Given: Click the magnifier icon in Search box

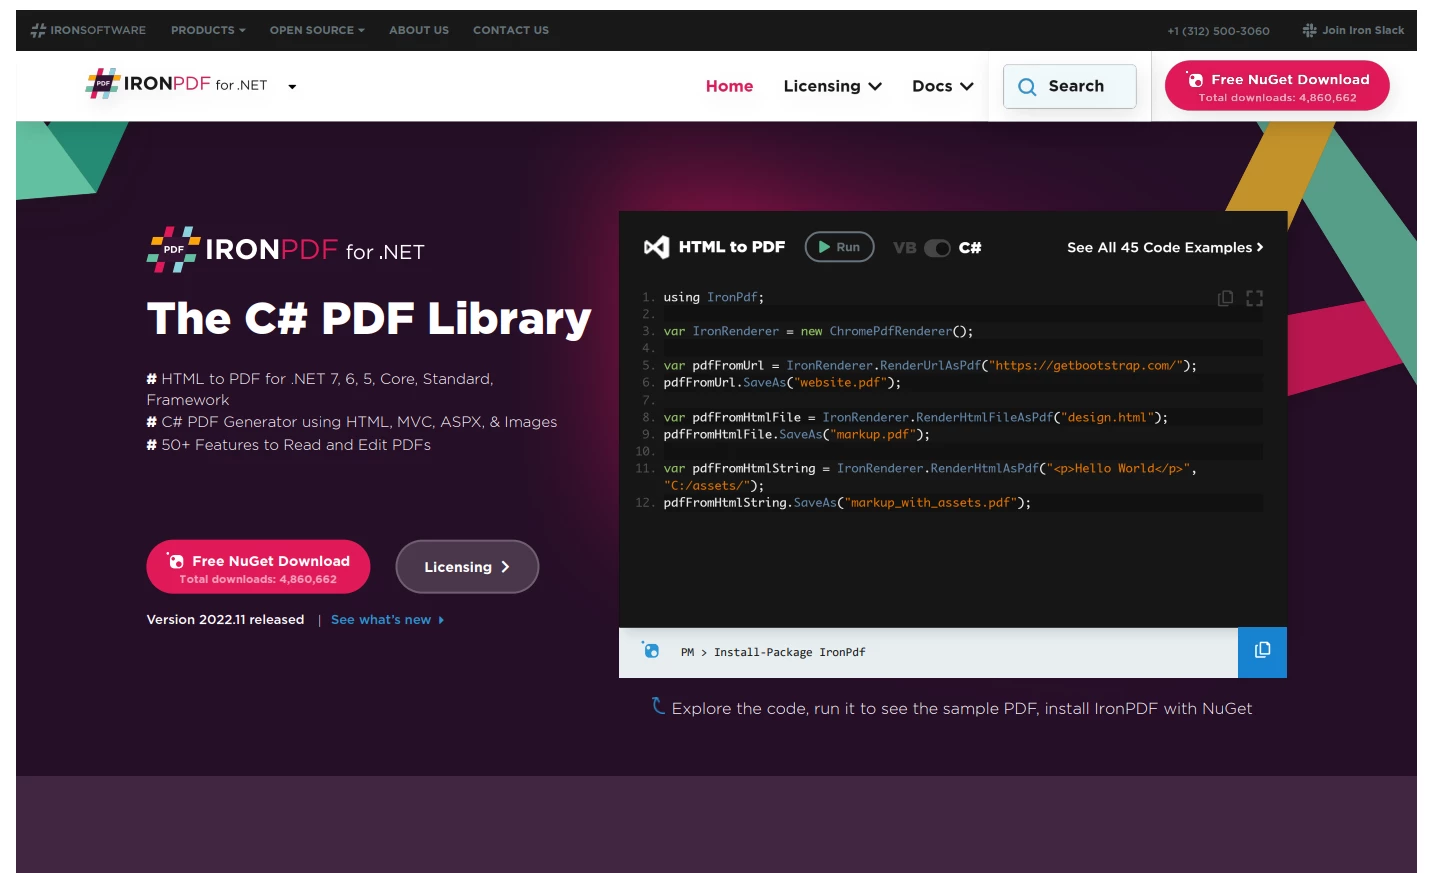Looking at the screenshot, I should pos(1027,87).
